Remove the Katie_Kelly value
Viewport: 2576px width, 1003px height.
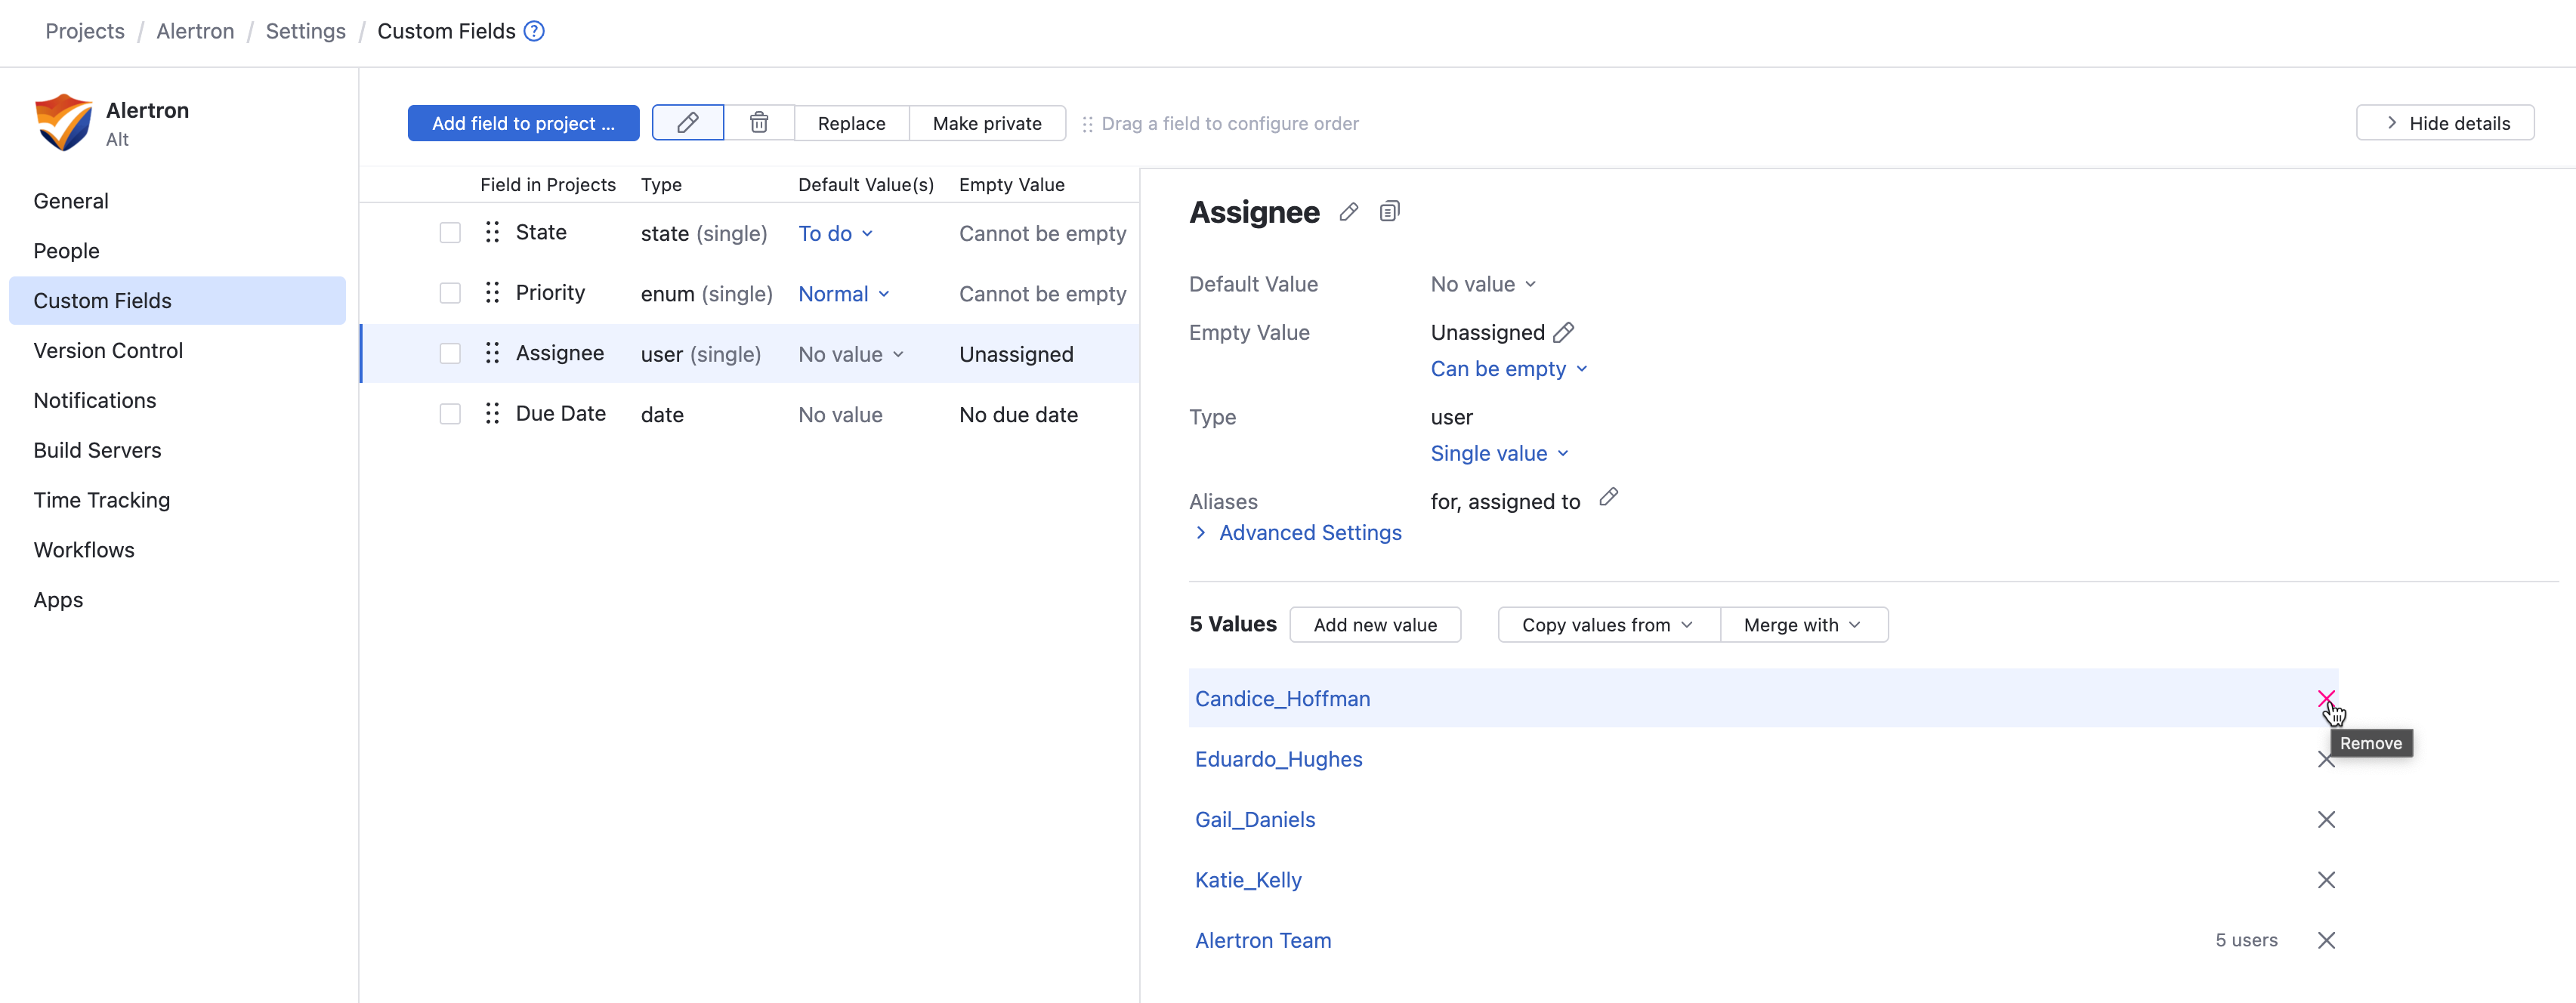(x=2326, y=880)
